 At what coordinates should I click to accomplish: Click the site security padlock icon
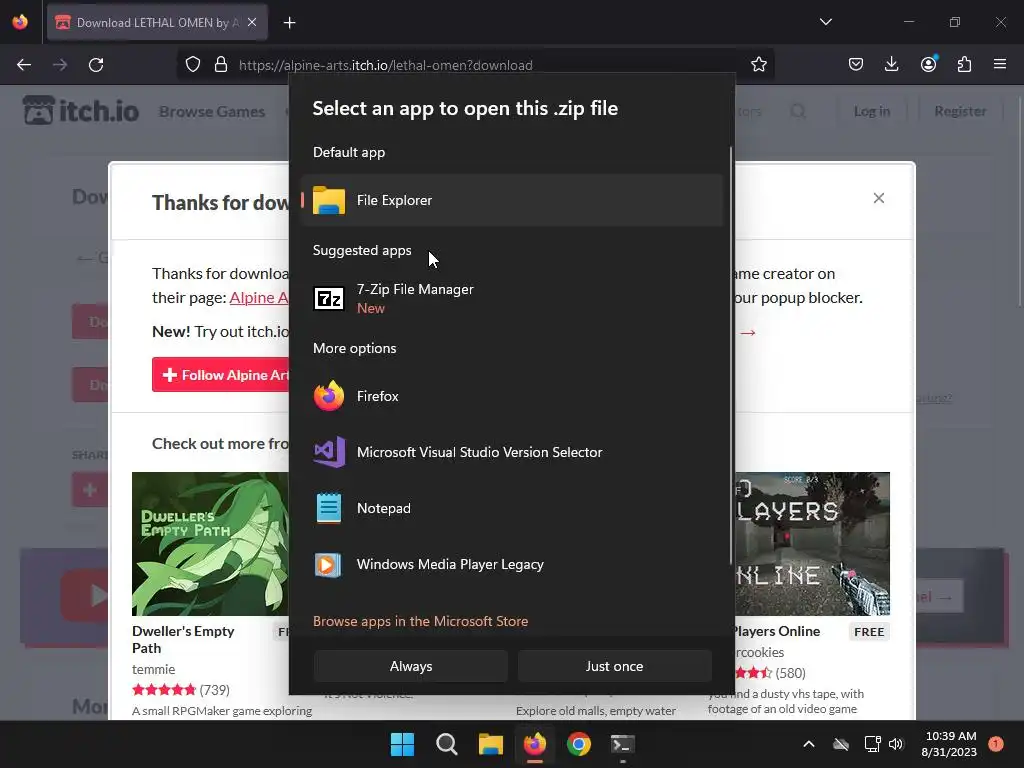pyautogui.click(x=221, y=65)
